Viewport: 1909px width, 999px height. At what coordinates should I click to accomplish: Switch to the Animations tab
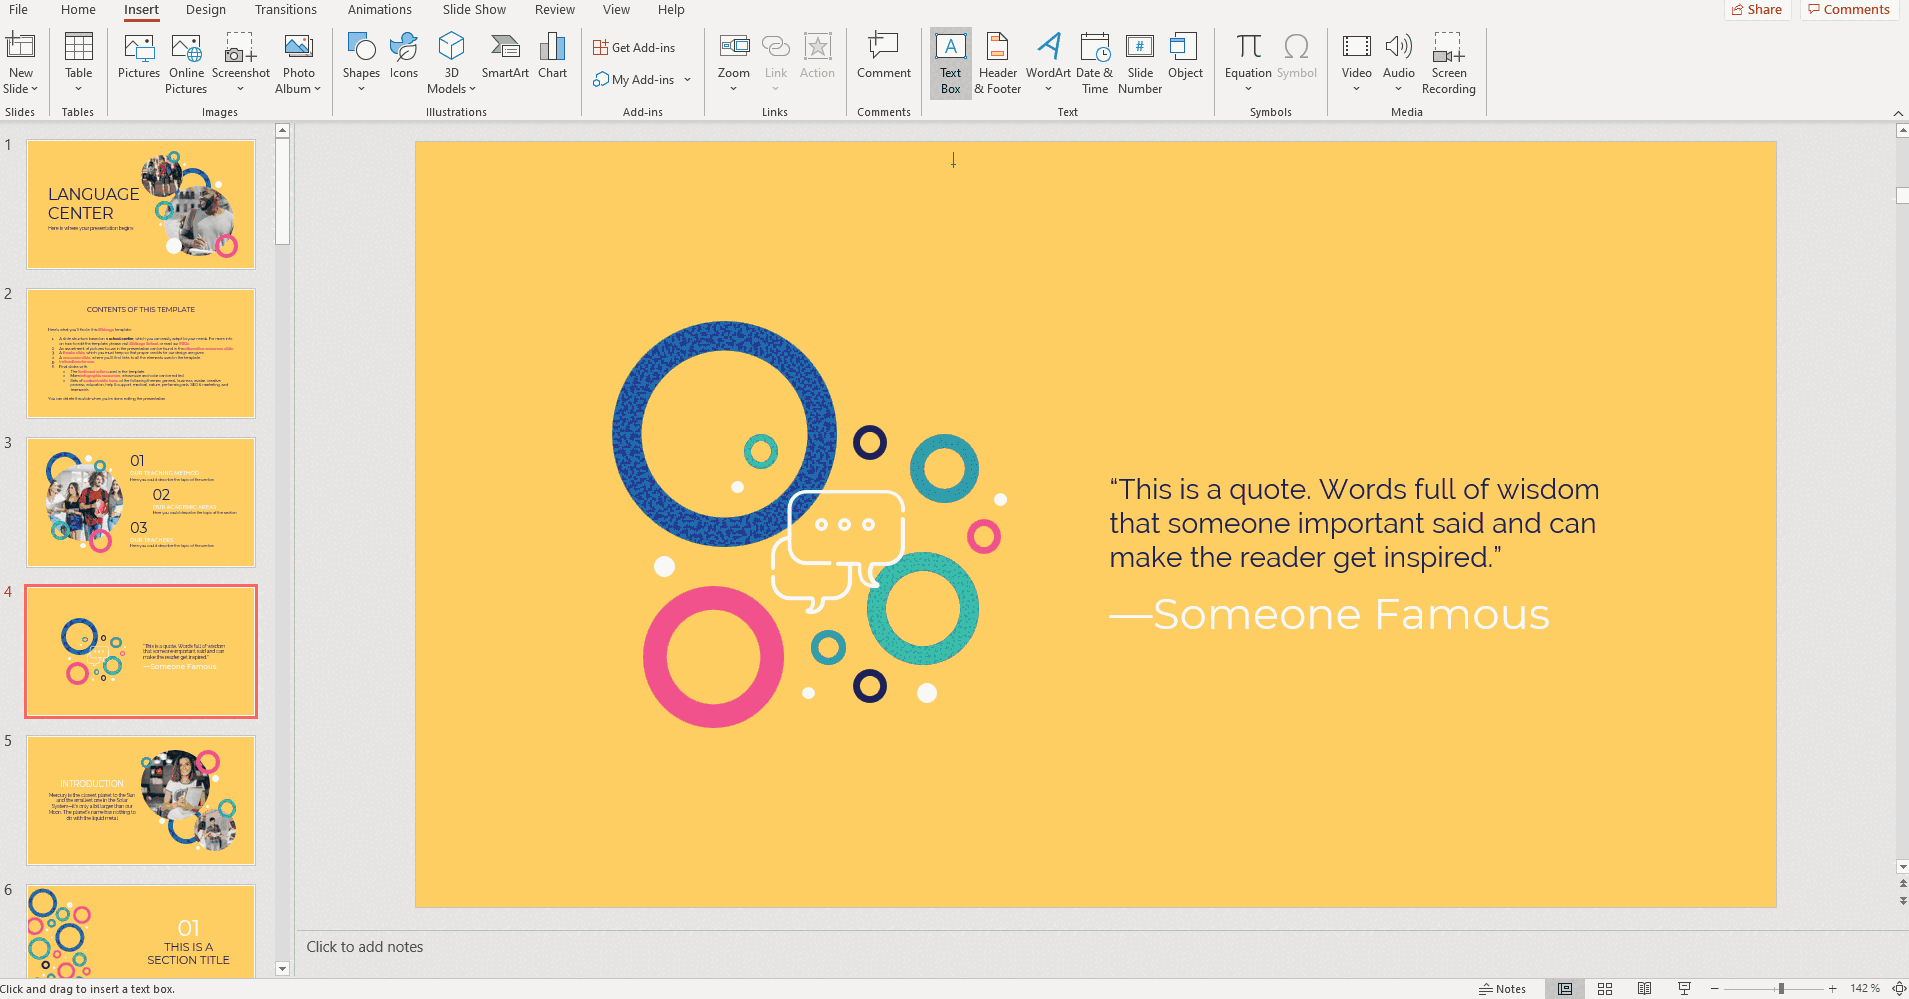[x=379, y=10]
